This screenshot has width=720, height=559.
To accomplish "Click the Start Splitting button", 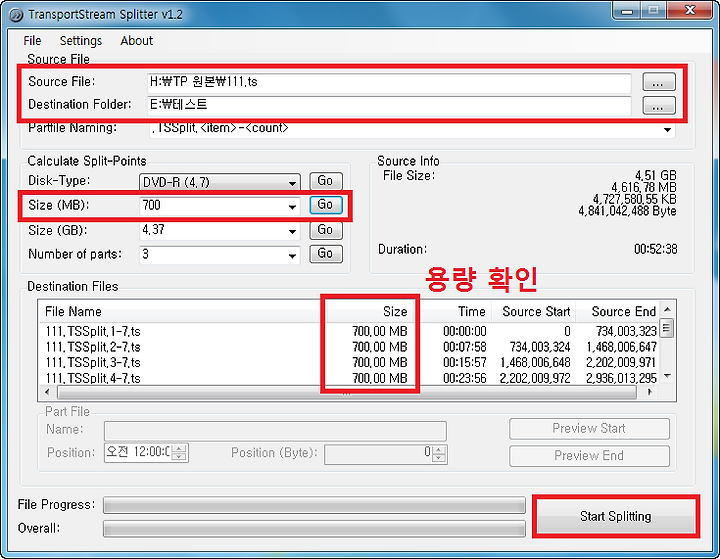I will click(616, 517).
